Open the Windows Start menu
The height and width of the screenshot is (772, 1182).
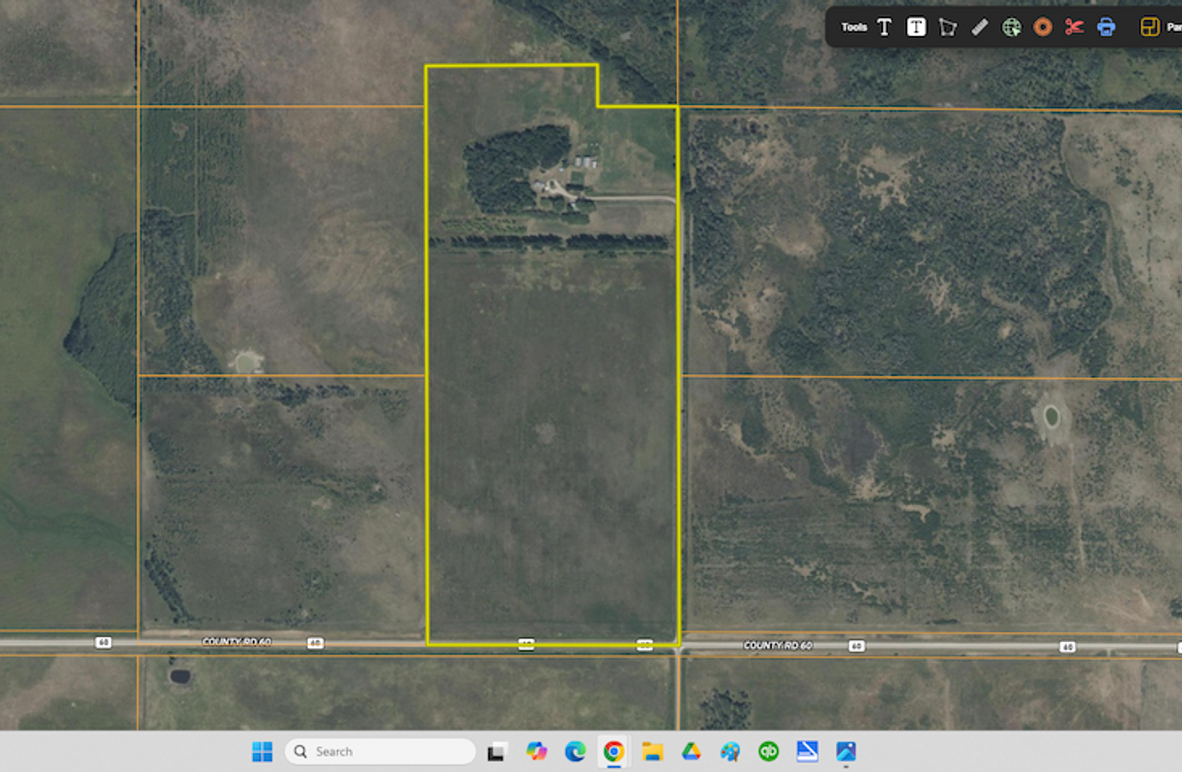(x=262, y=752)
